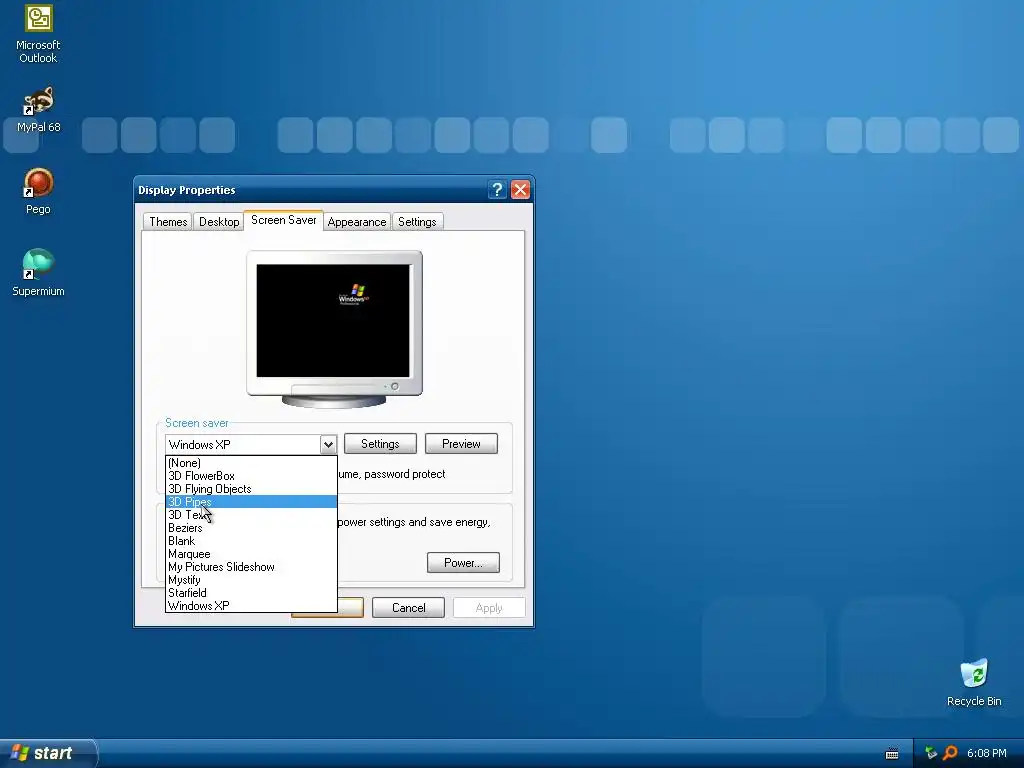This screenshot has width=1024, height=768.
Task: Click the 6:08 PM taskbar clock
Action: click(986, 753)
